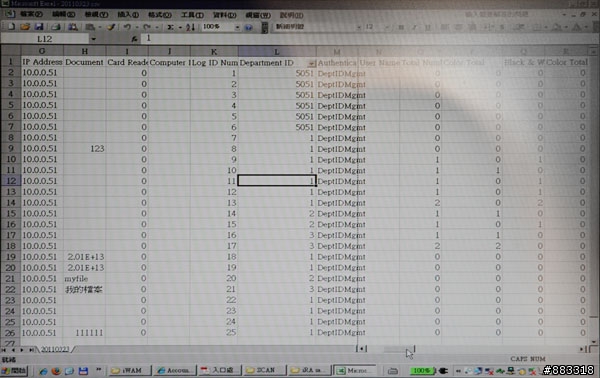The image size is (600, 378).
Task: Open the Department ID filter dropdown
Action: [x=311, y=63]
